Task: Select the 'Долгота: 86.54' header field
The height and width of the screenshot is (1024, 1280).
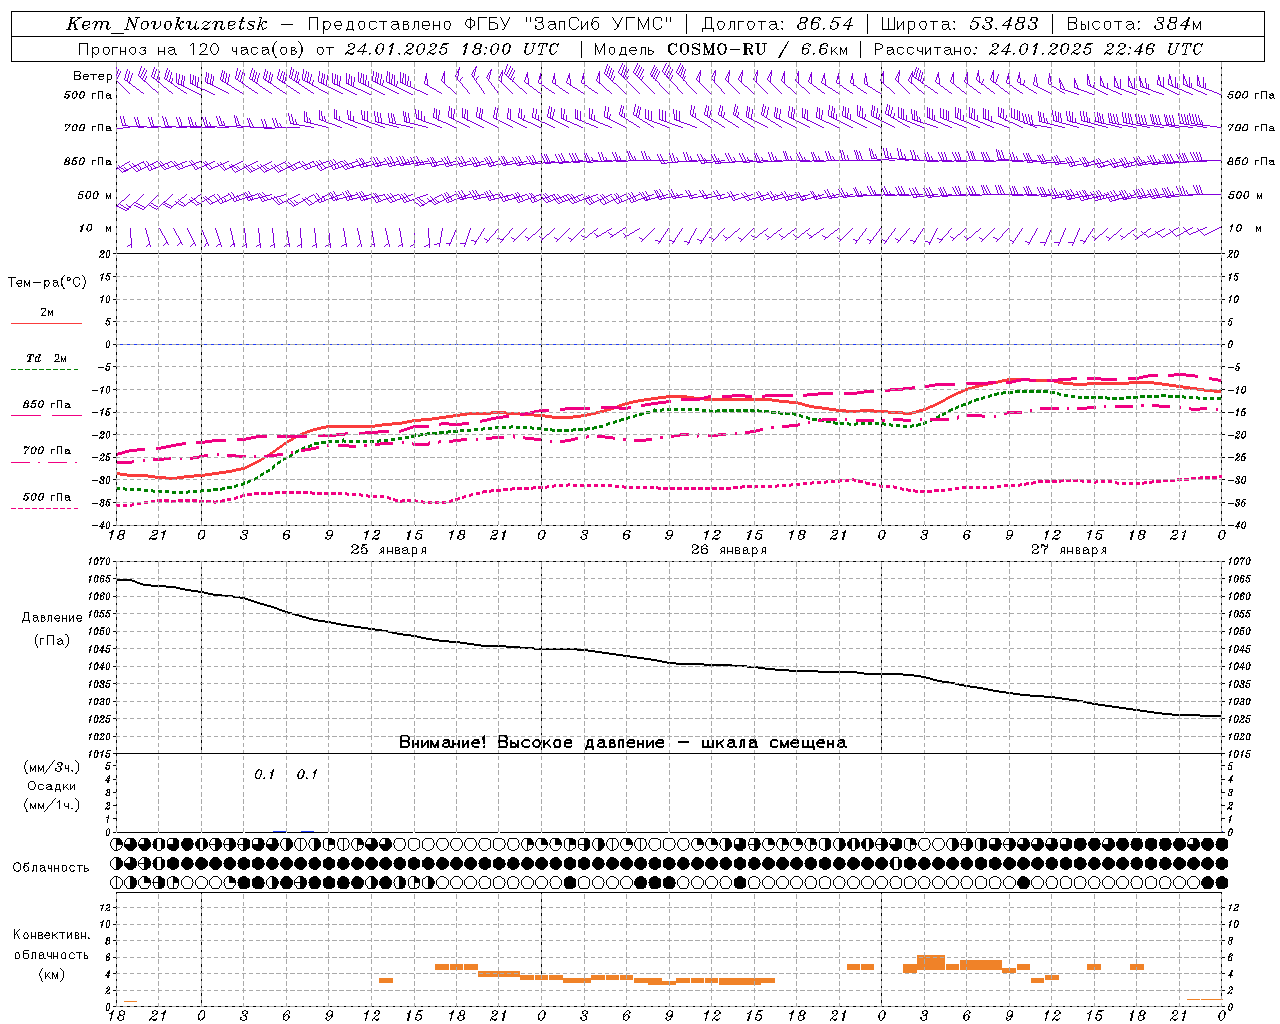Action: coord(777,24)
